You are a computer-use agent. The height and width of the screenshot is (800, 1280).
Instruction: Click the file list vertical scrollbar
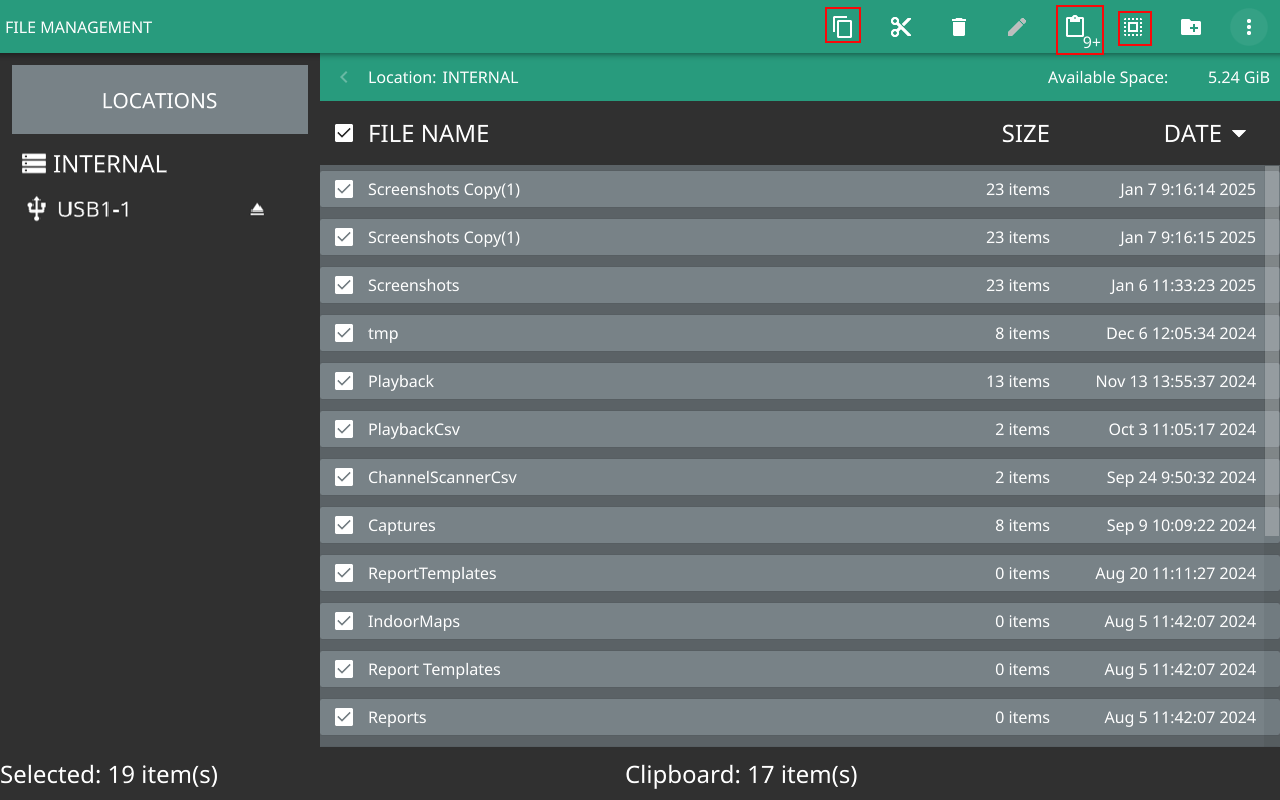point(1271,350)
